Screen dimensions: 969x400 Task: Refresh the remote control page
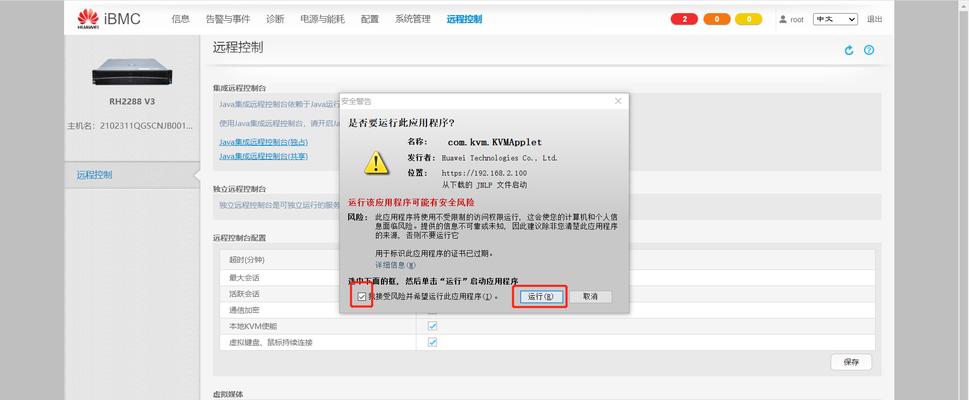coord(848,50)
